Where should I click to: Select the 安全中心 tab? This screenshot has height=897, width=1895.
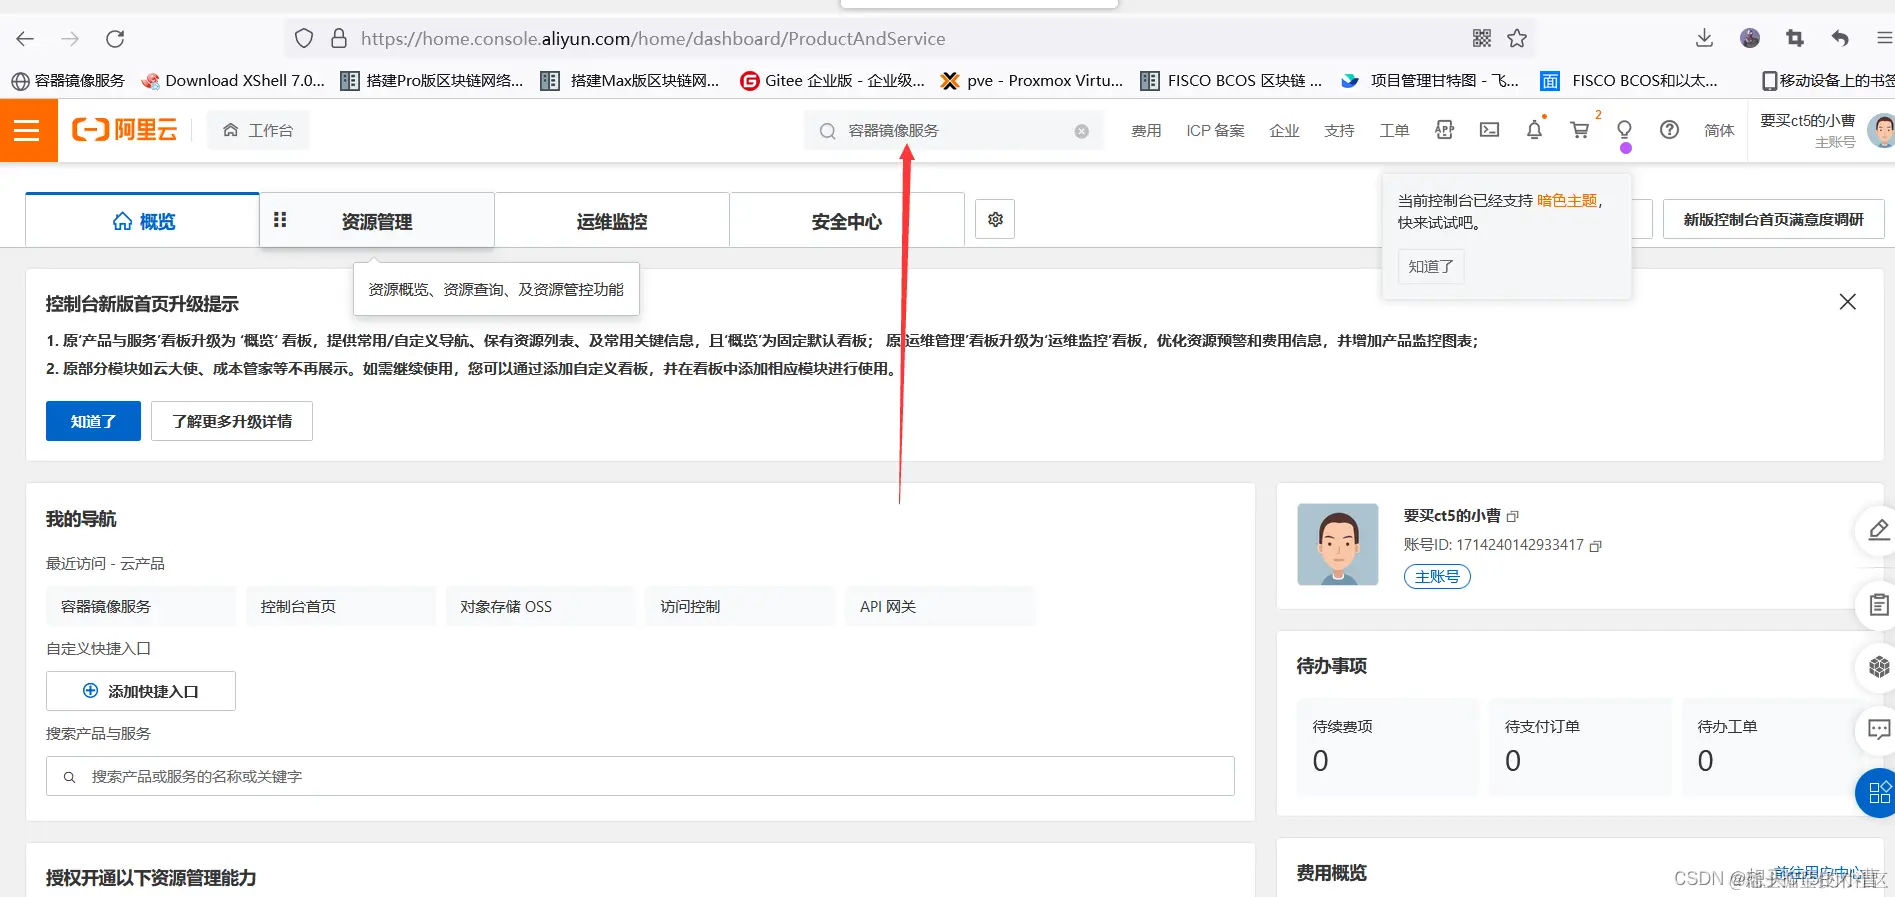click(x=847, y=221)
